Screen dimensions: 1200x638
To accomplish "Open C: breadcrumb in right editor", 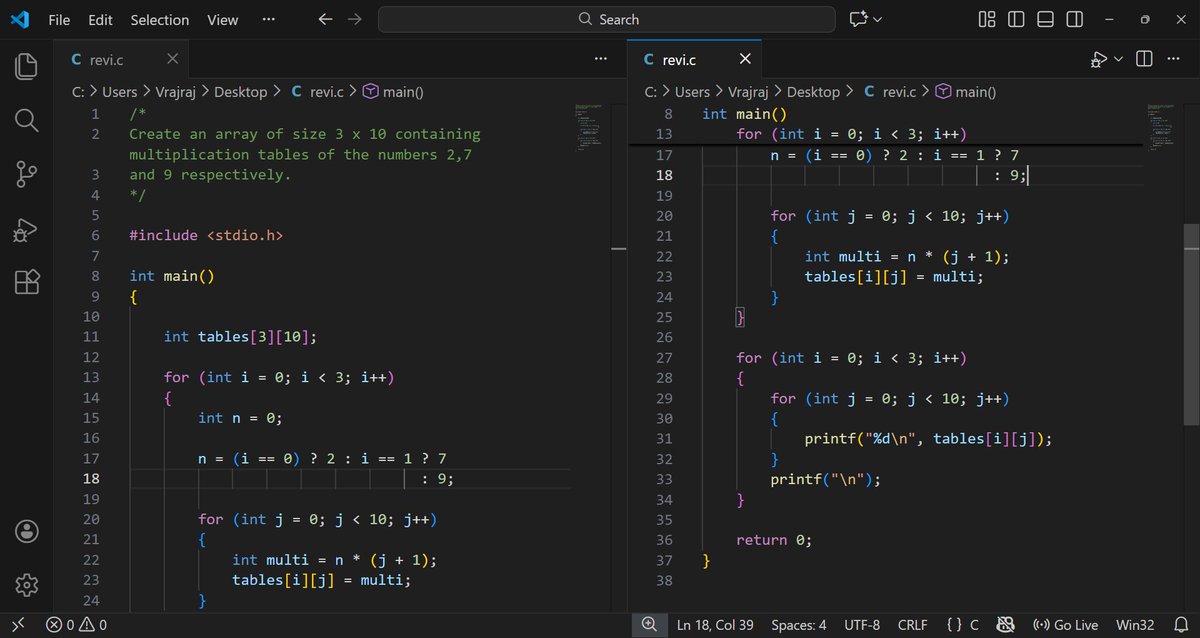I will 651,92.
